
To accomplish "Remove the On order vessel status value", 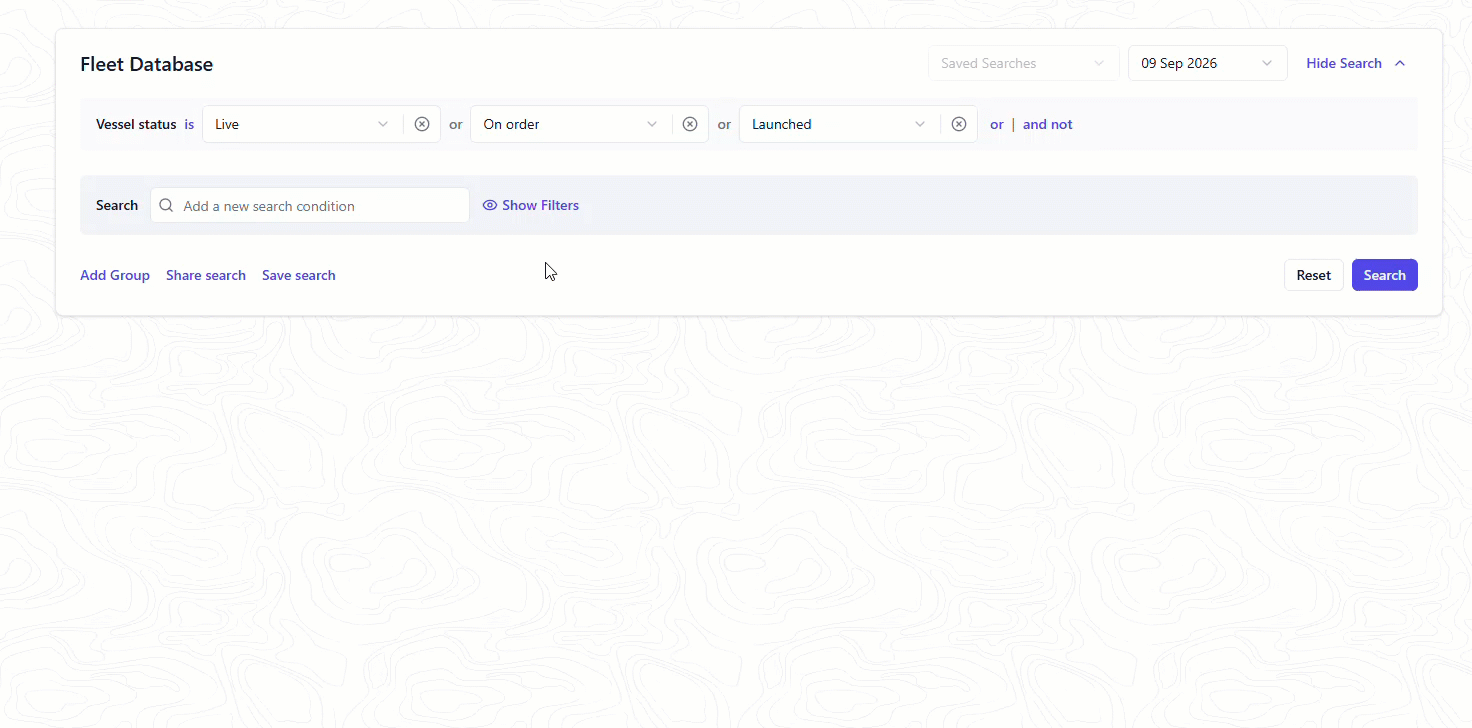I will coord(690,124).
